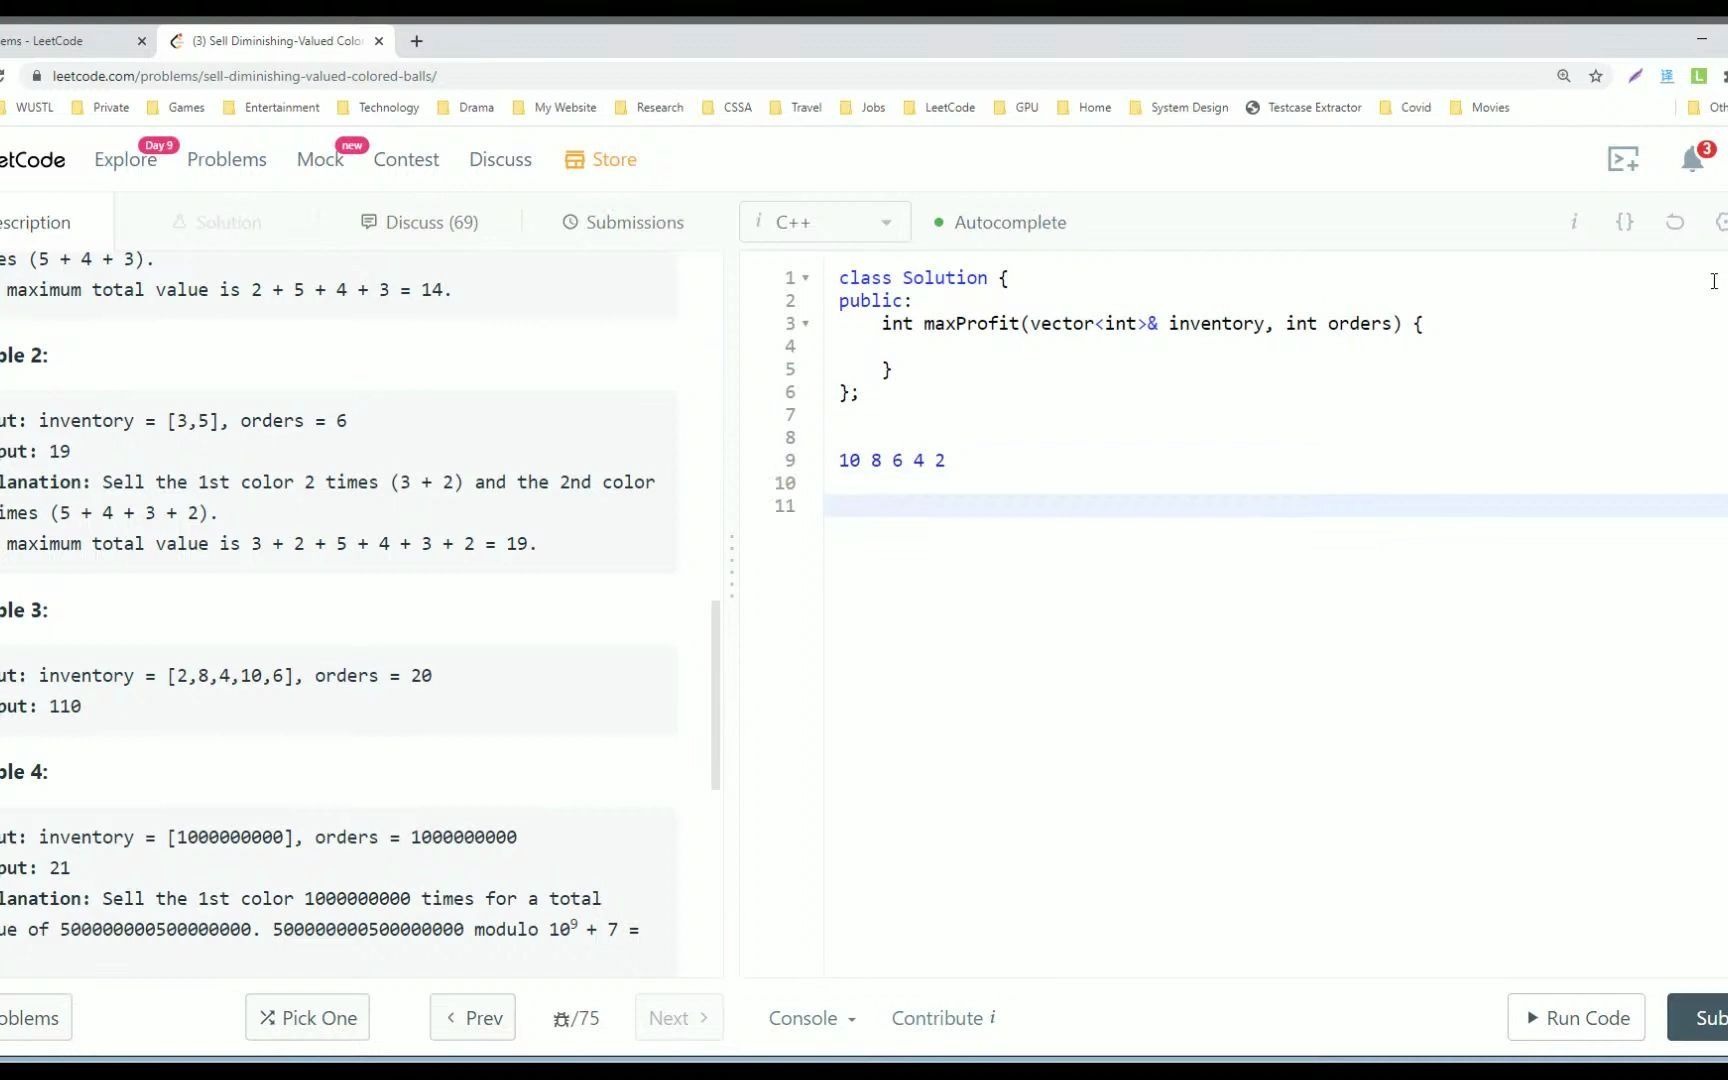The image size is (1728, 1080).
Task: Click the translate extension icon
Action: tap(1667, 76)
